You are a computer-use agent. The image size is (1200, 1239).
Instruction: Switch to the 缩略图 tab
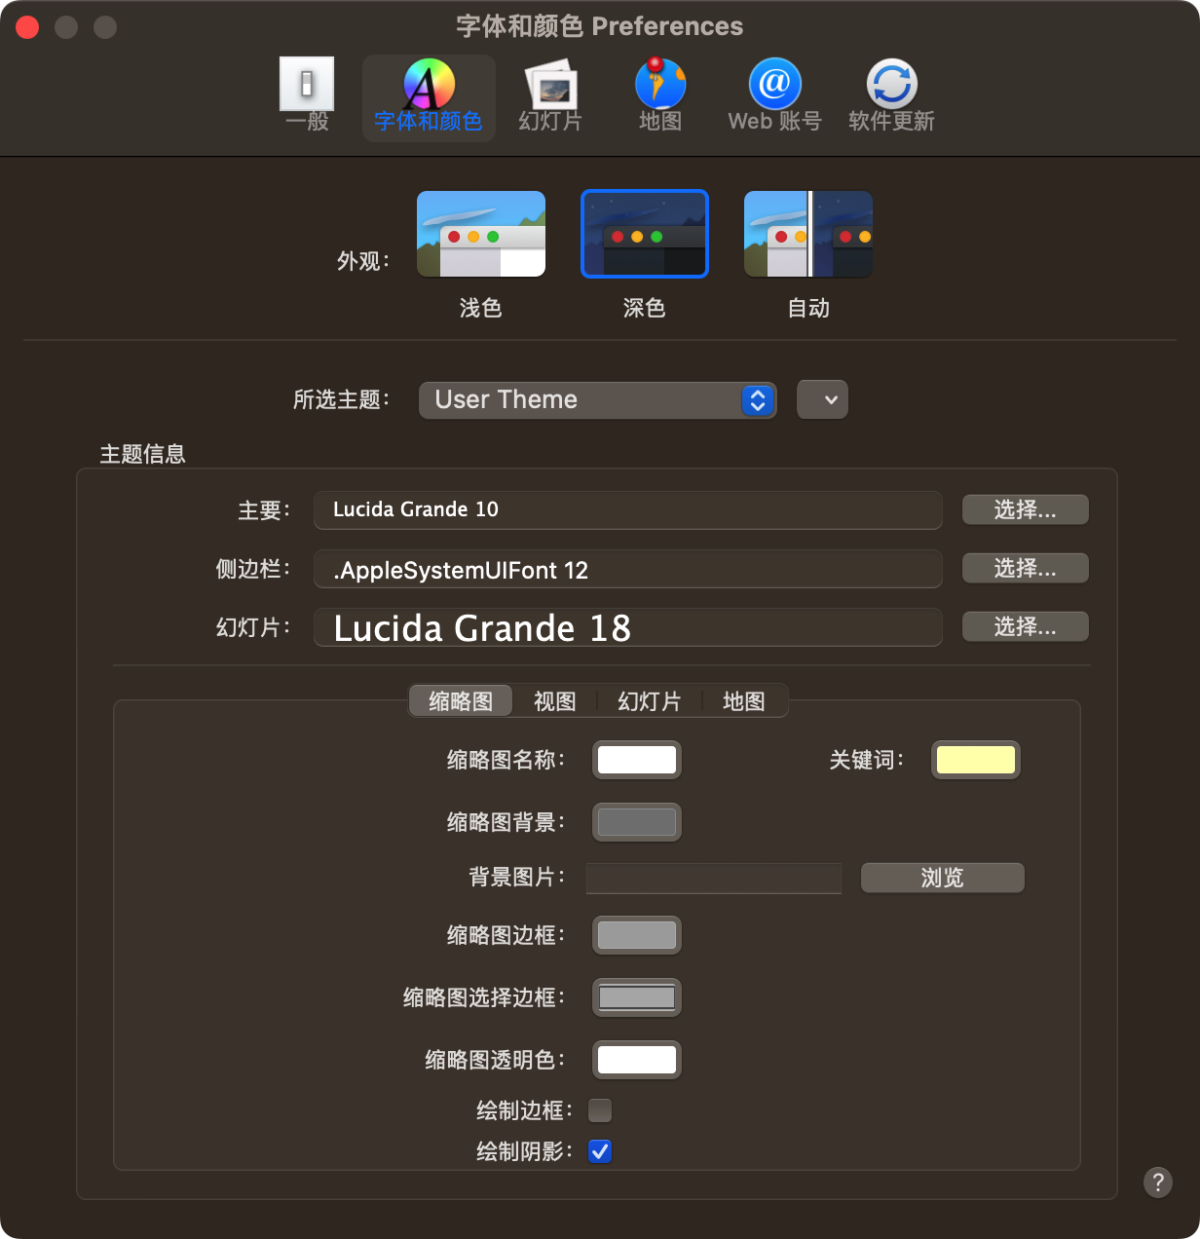point(461,701)
